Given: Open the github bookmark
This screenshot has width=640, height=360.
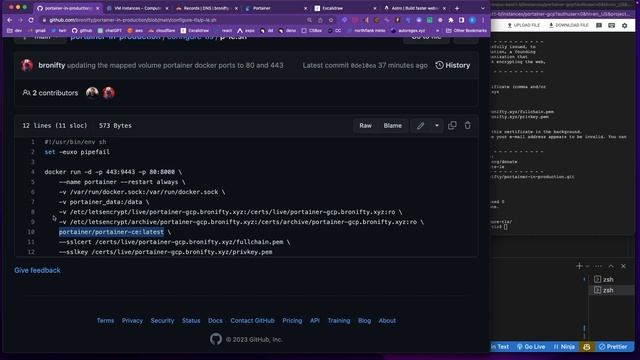Looking at the screenshot, I should point(82,31).
